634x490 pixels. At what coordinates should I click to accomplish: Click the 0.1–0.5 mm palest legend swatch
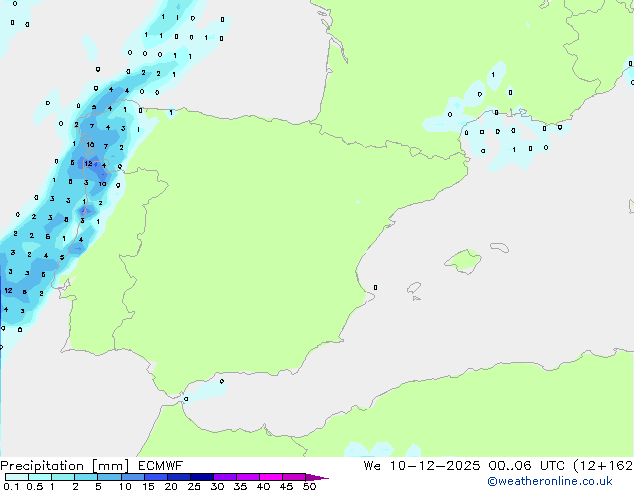pyautogui.click(x=17, y=477)
